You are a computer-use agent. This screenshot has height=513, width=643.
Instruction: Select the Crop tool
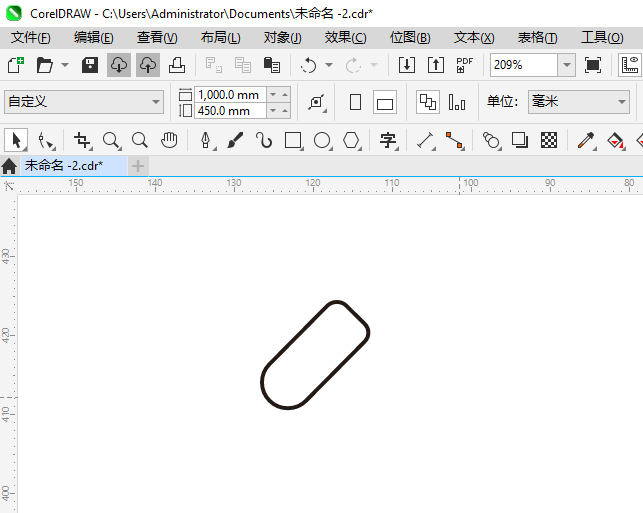tap(82, 140)
